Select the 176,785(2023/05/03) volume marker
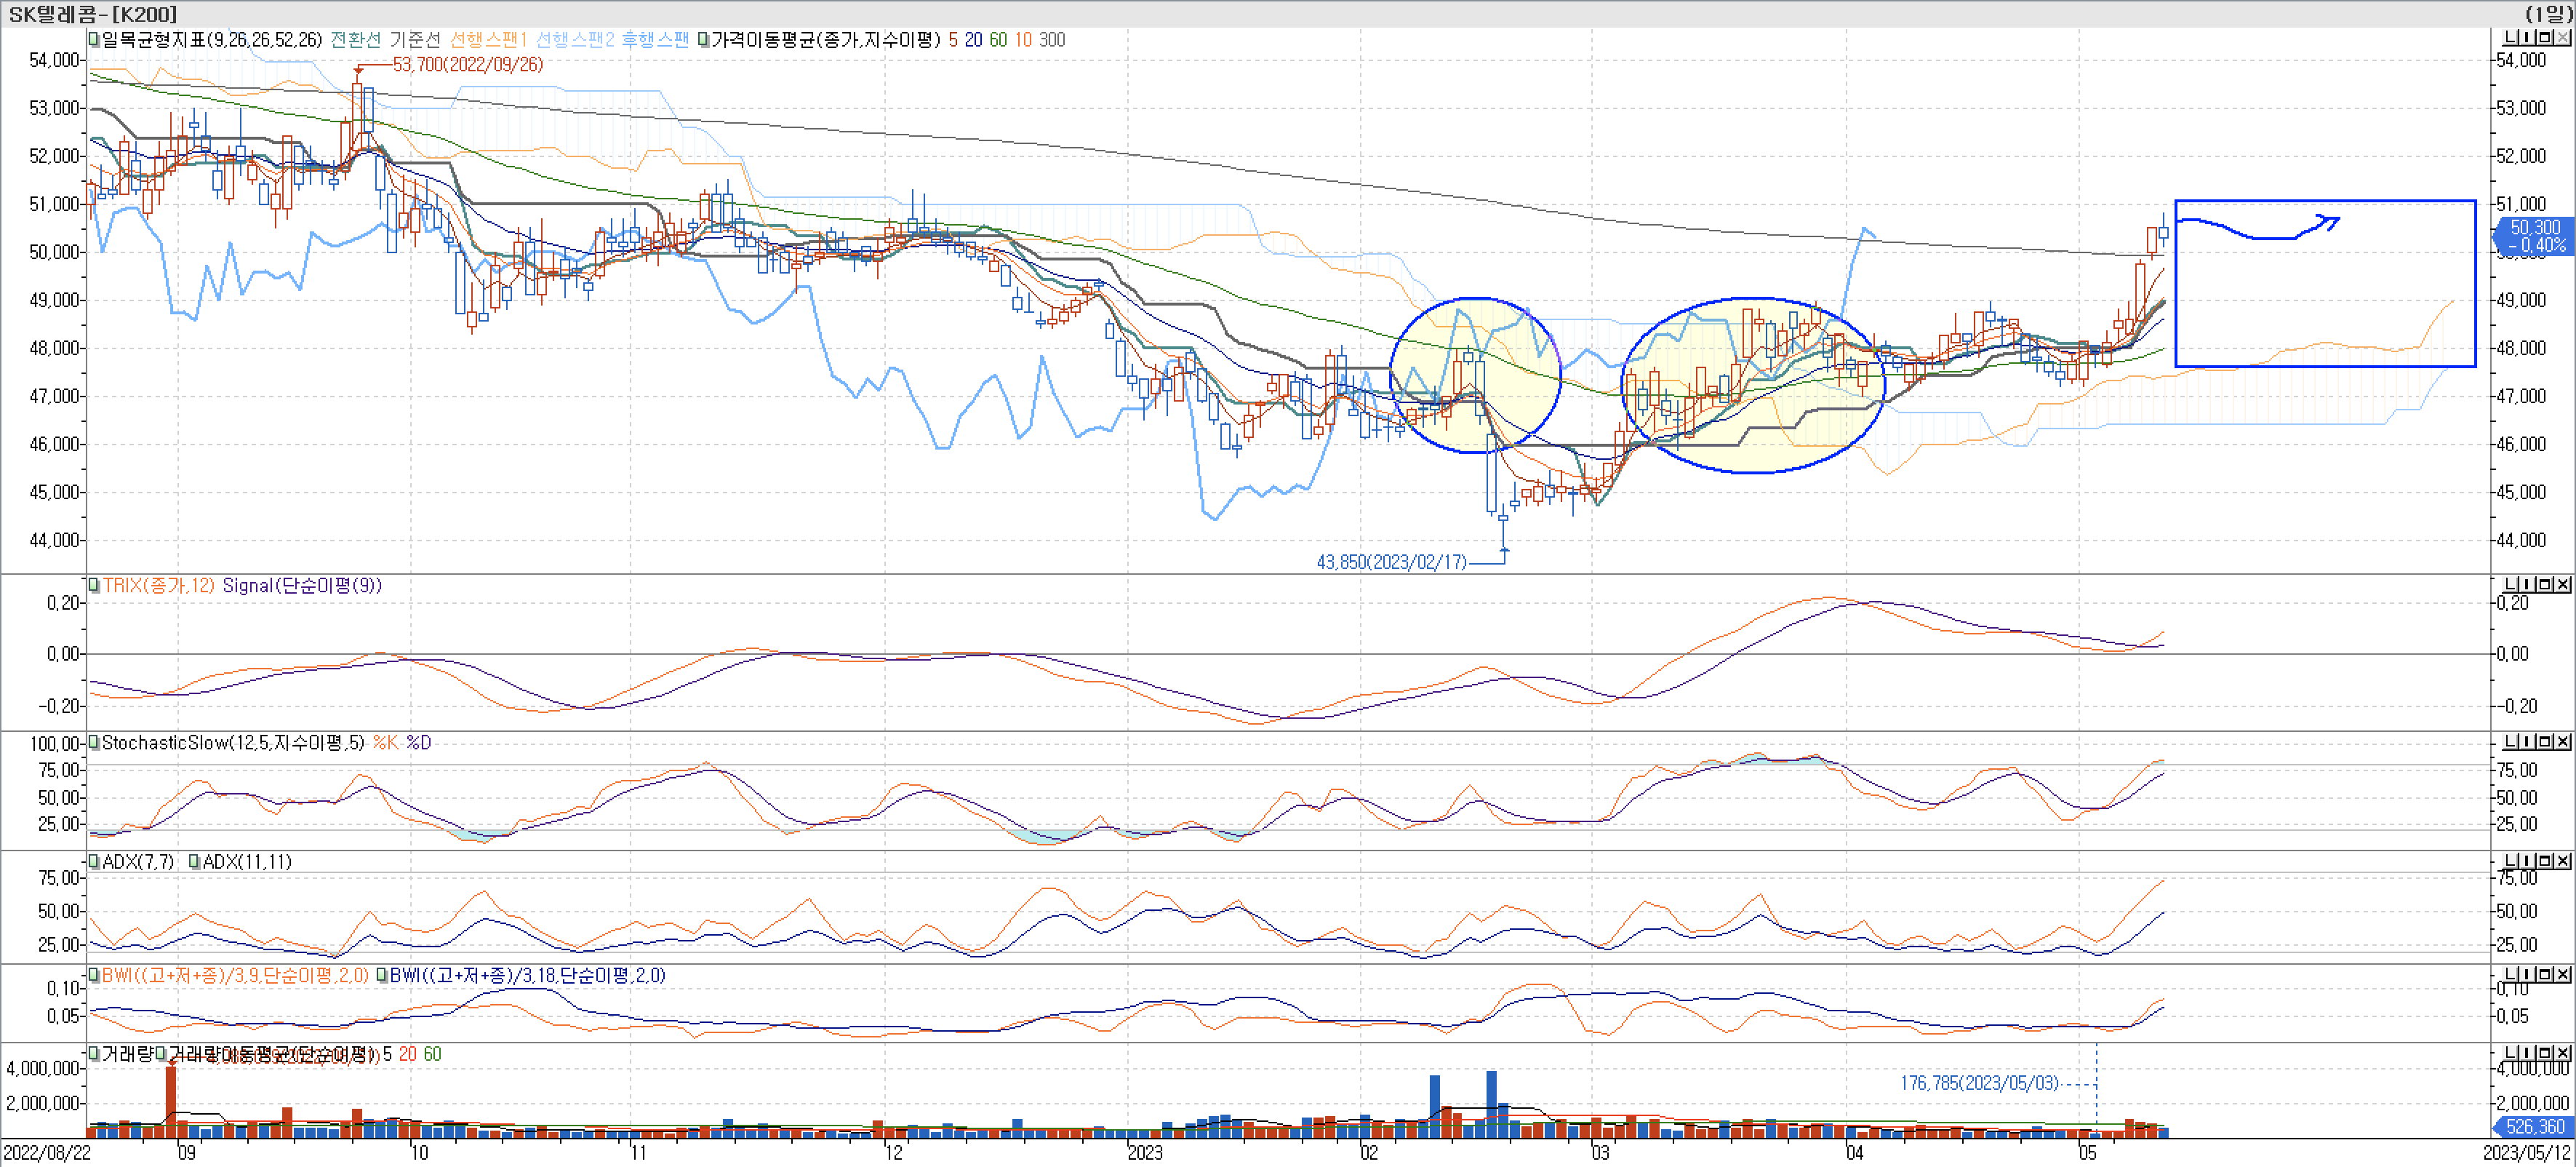 click(x=1978, y=1083)
